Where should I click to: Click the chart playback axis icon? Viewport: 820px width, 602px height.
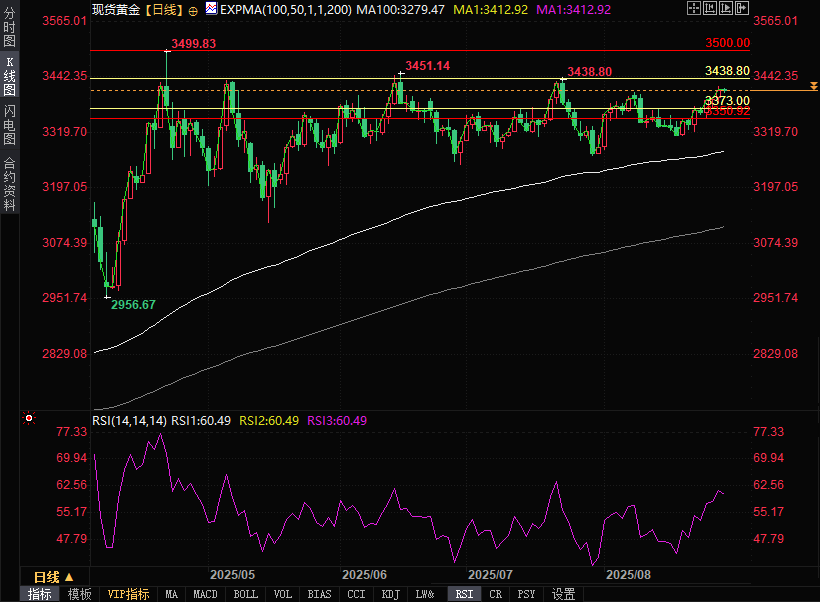726,8
